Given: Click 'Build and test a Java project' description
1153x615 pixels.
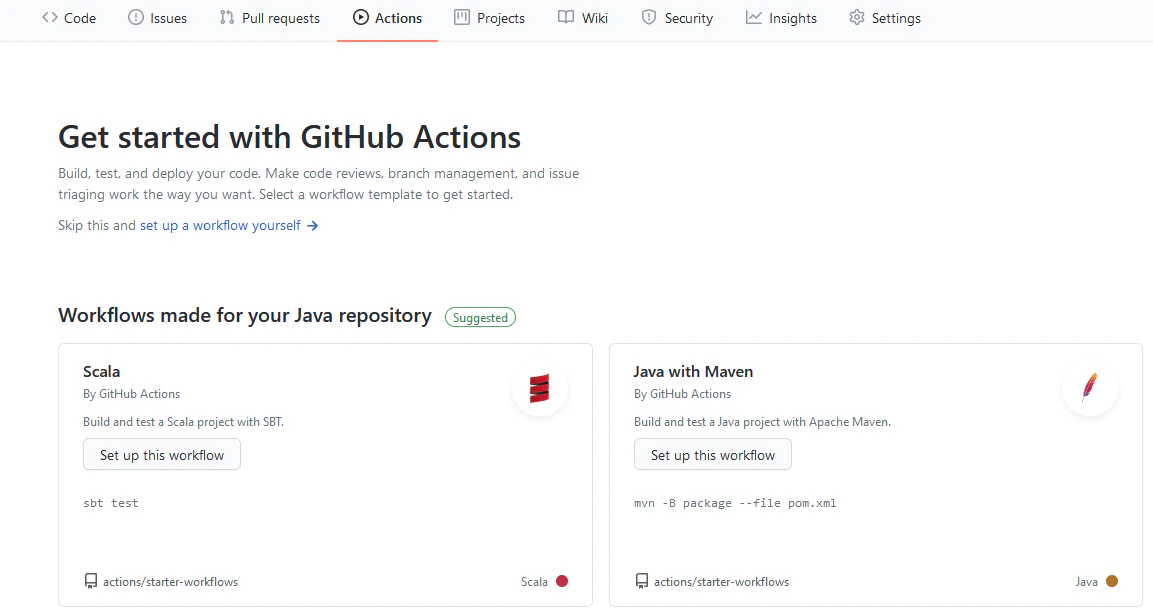Looking at the screenshot, I should coord(763,422).
